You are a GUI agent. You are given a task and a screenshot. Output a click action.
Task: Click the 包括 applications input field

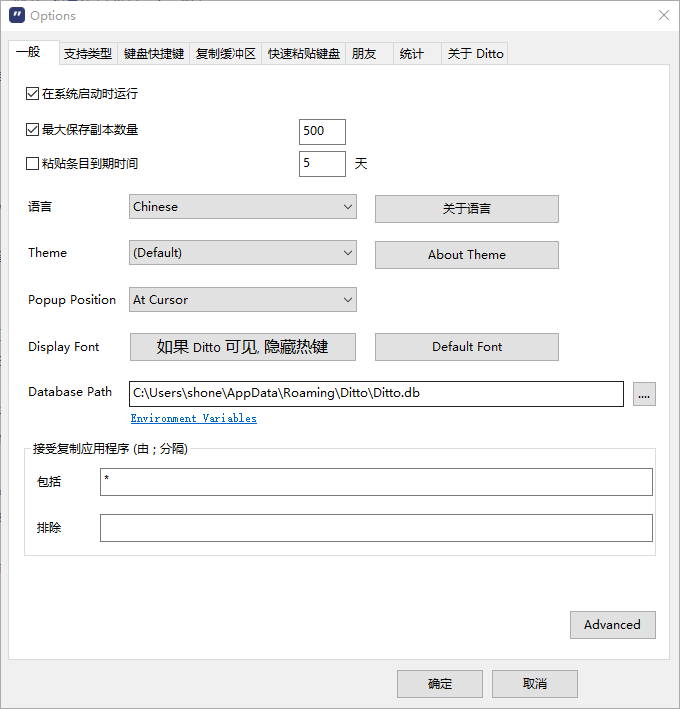376,482
